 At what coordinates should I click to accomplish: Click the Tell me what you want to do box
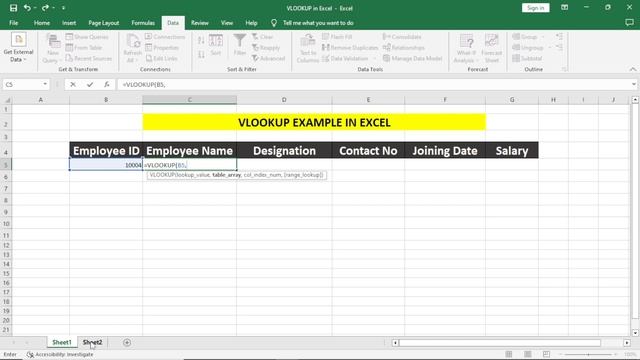tap(318, 23)
